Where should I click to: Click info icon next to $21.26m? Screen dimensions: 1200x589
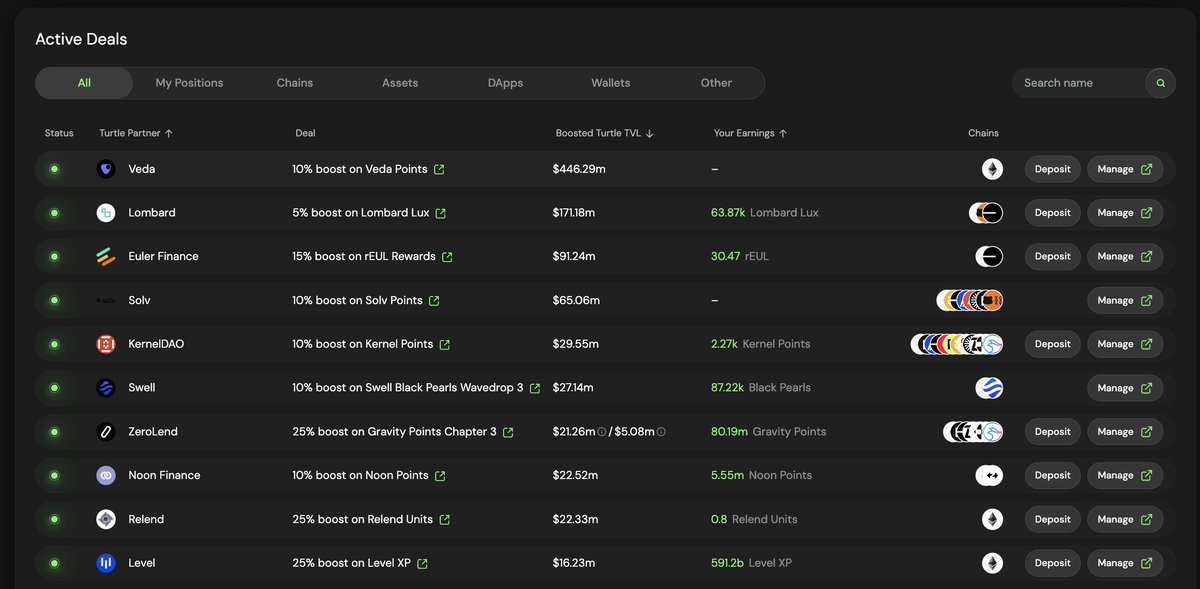point(602,432)
